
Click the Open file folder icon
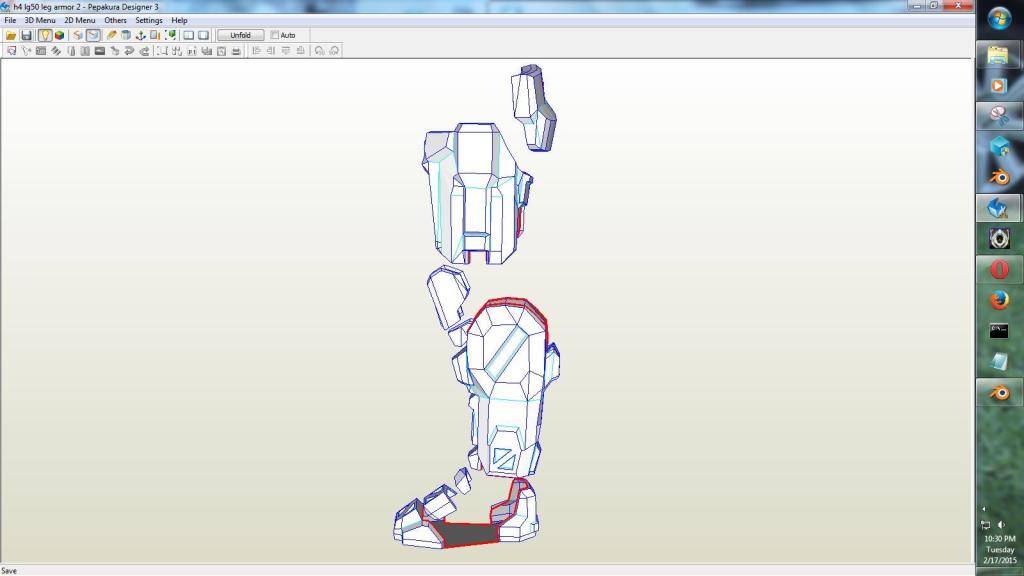(11, 35)
